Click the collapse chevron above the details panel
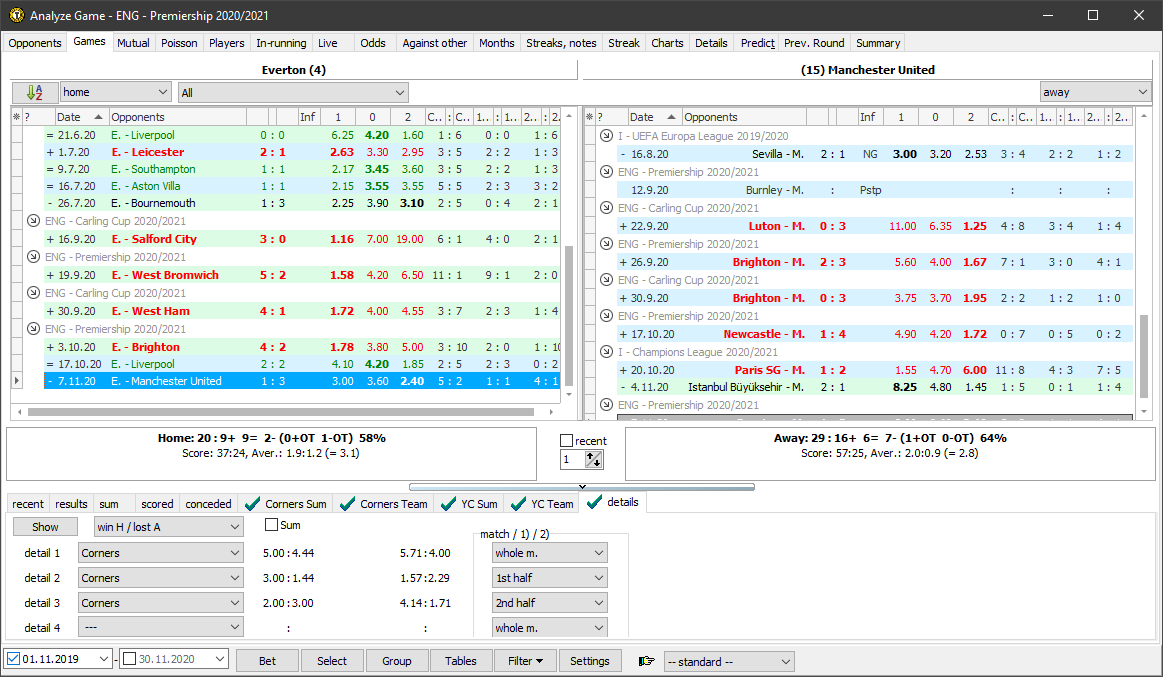1163x677 pixels. coord(582,487)
